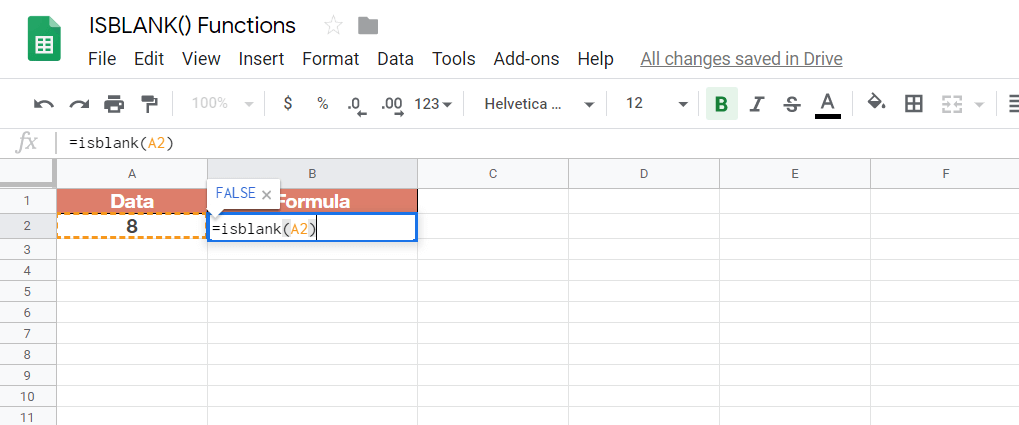This screenshot has height=425, width=1019.
Task: Select column E header
Action: click(795, 174)
